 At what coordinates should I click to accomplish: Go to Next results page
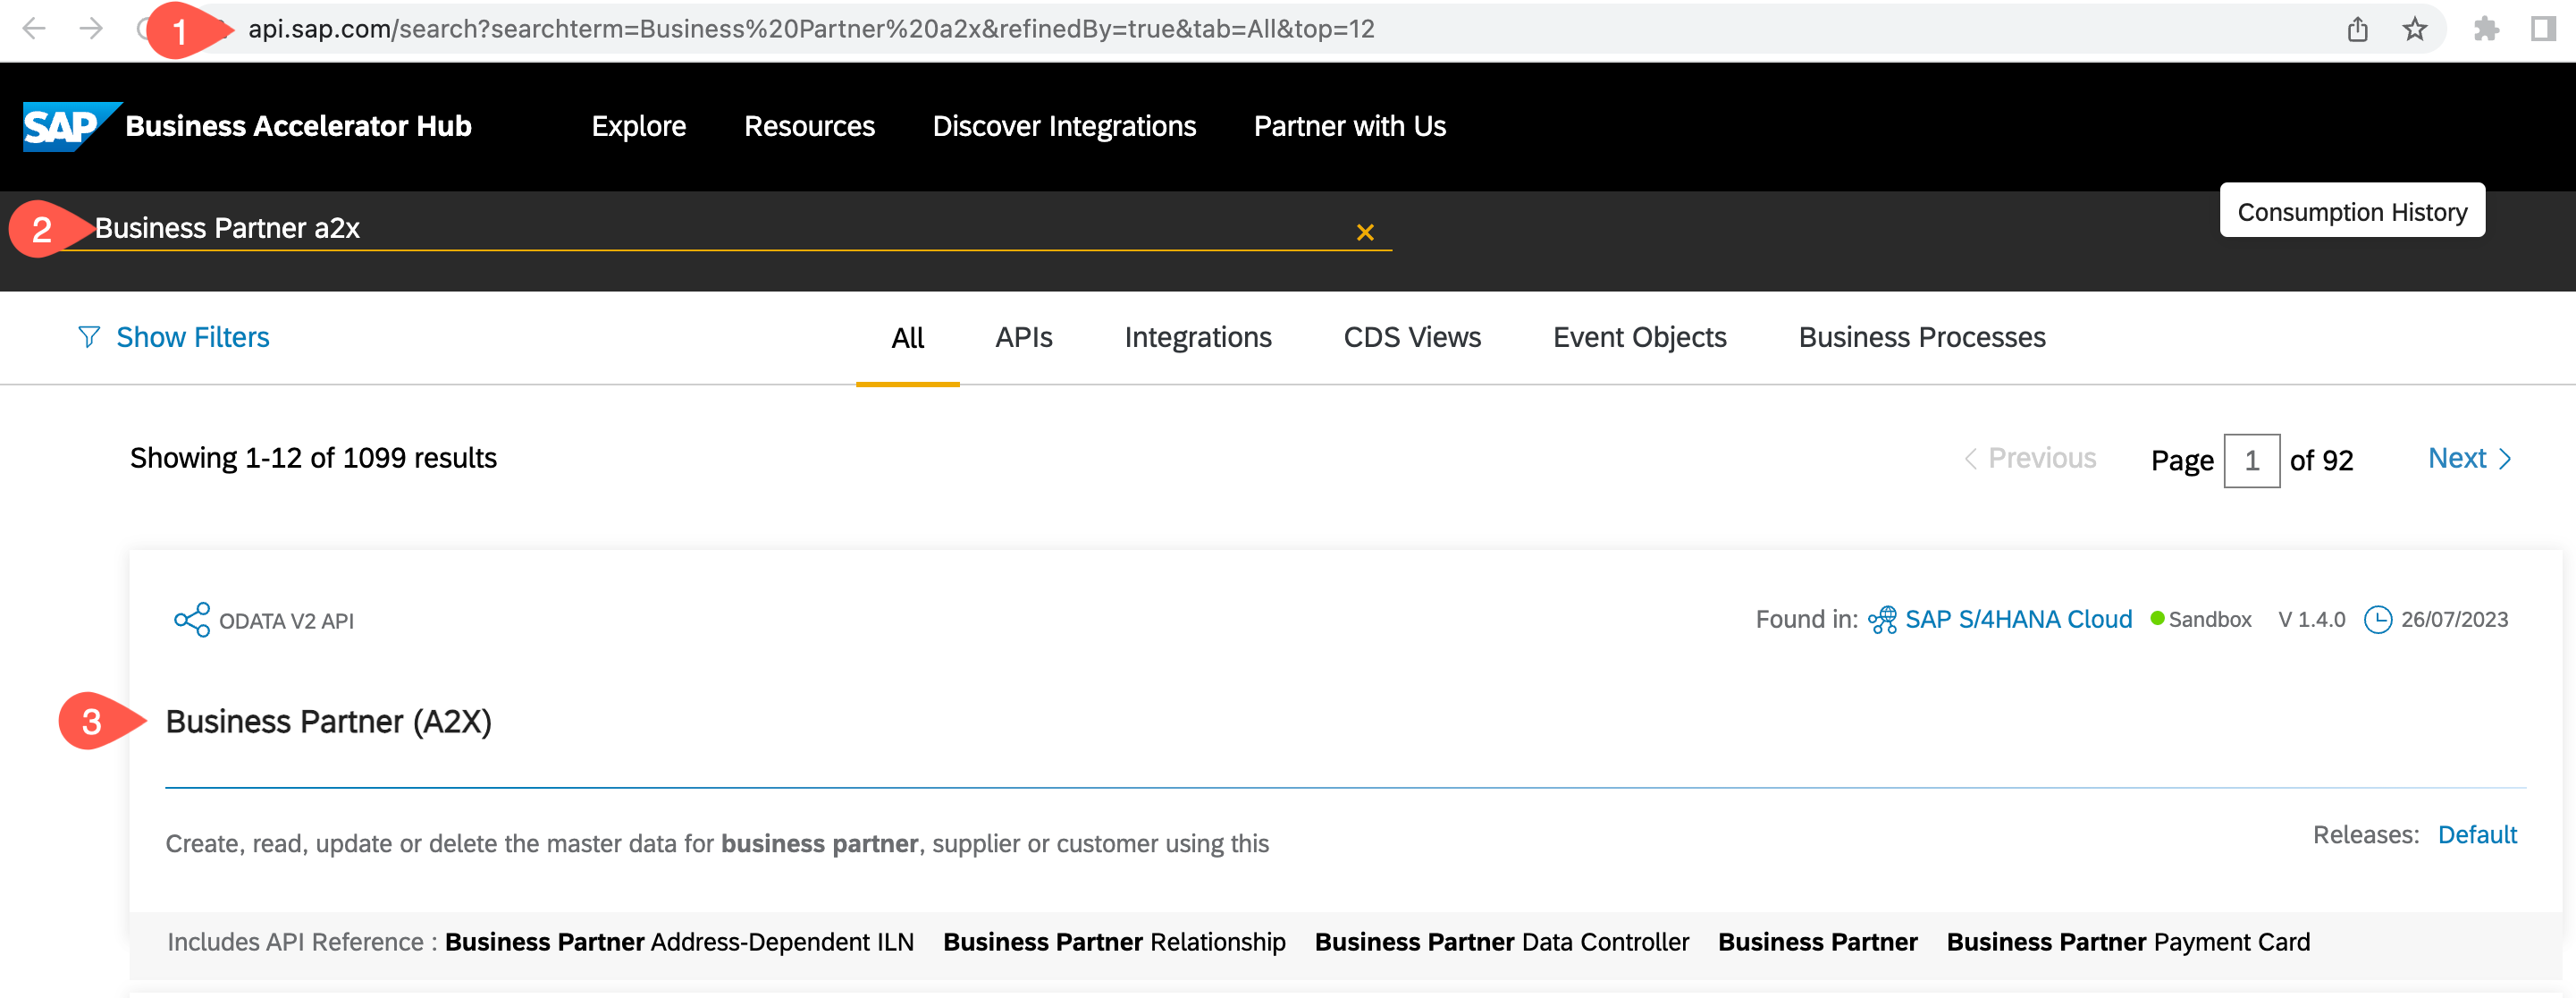(2468, 459)
